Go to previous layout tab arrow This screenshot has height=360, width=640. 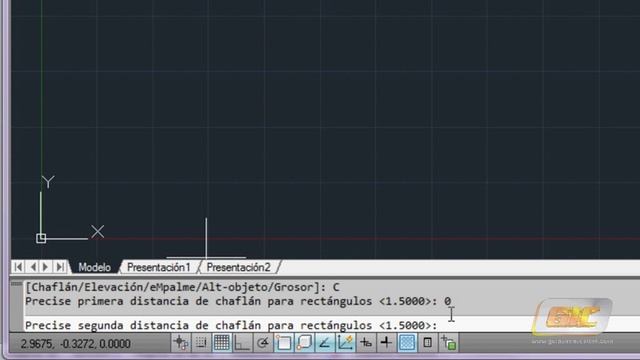[33, 267]
